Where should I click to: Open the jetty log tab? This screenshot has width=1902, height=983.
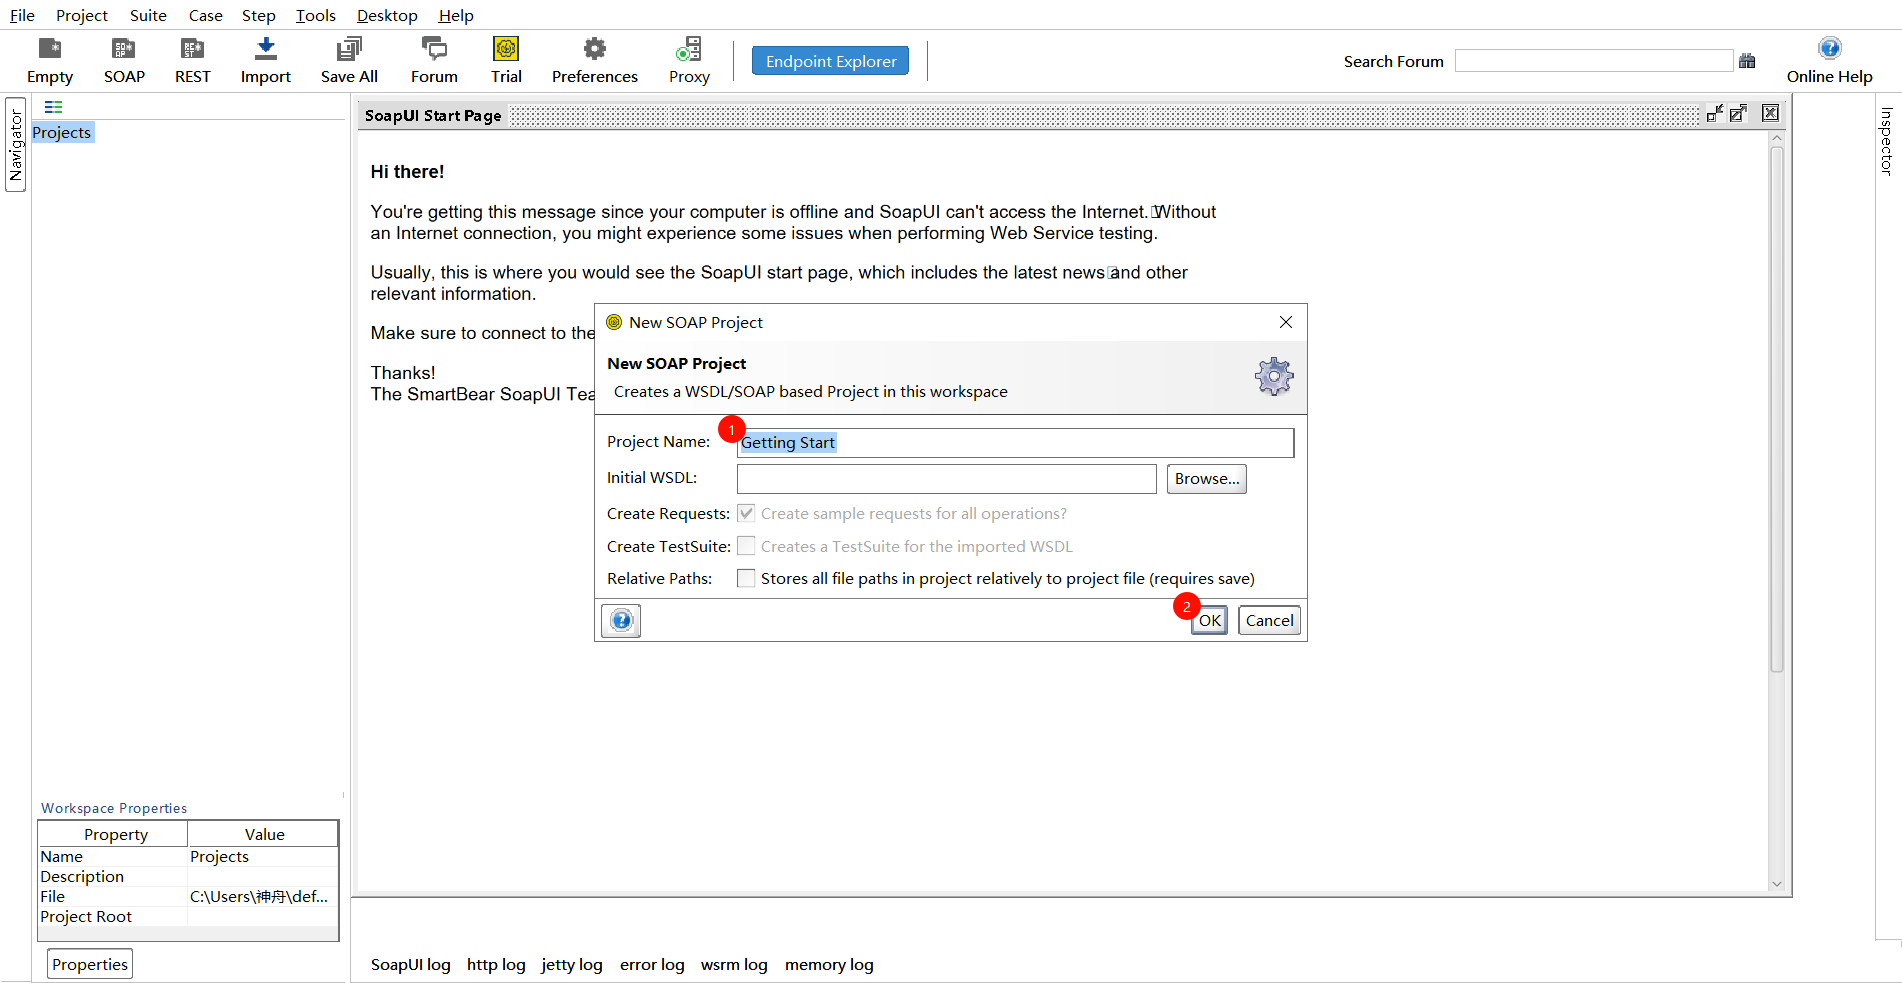click(x=572, y=965)
